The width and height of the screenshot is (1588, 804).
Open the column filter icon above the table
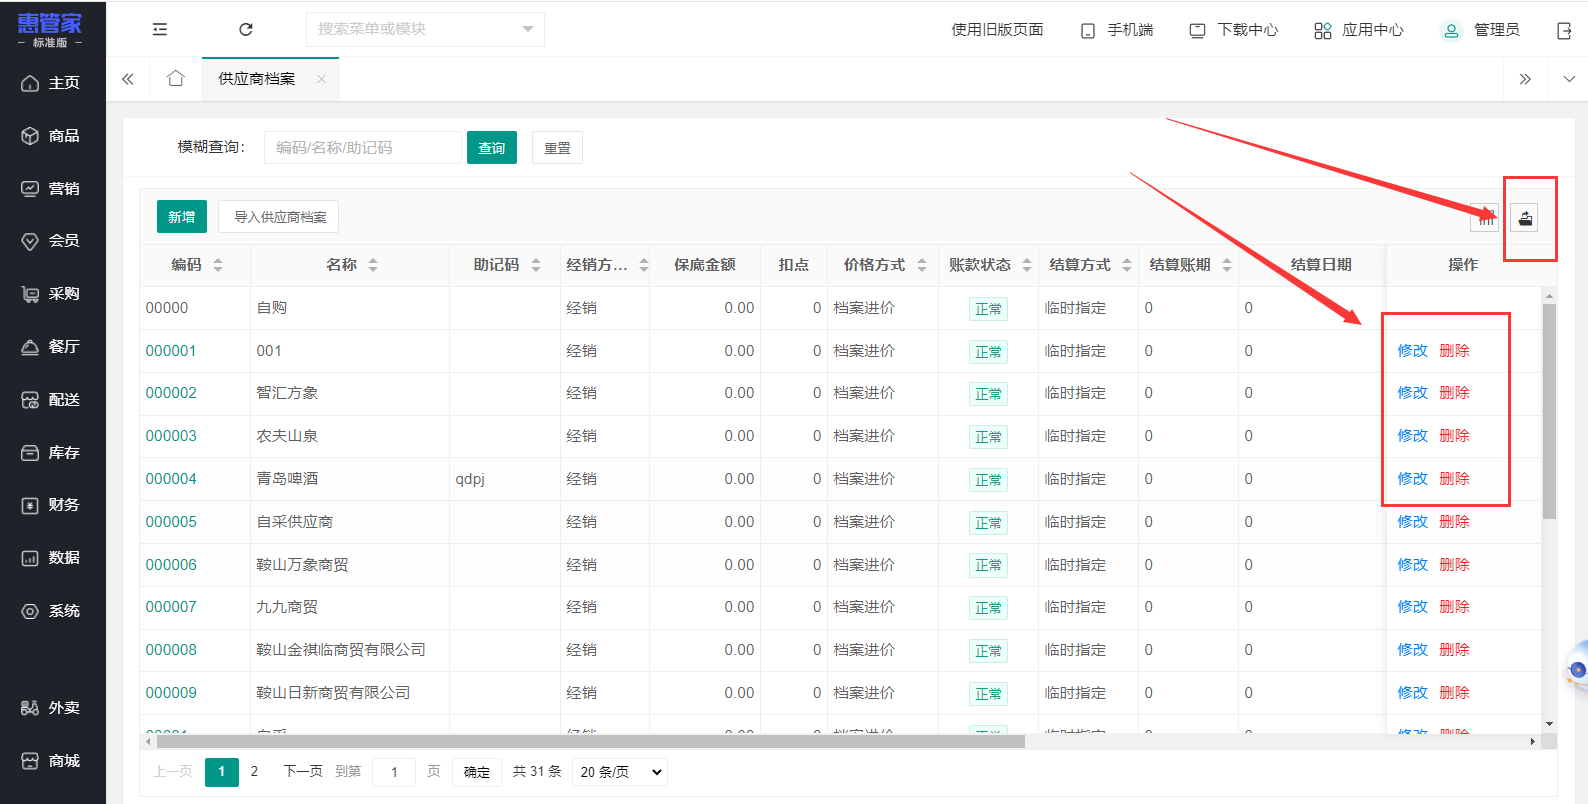tap(1486, 218)
